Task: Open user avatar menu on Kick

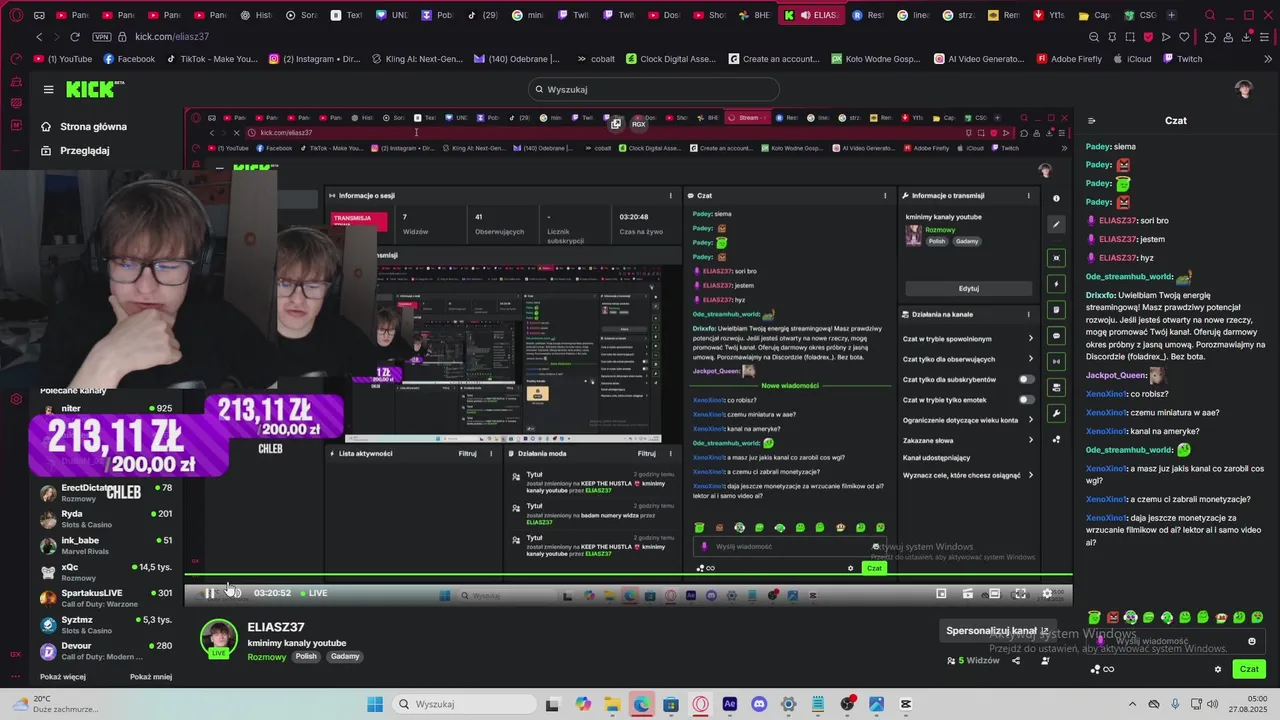Action: tap(1244, 89)
